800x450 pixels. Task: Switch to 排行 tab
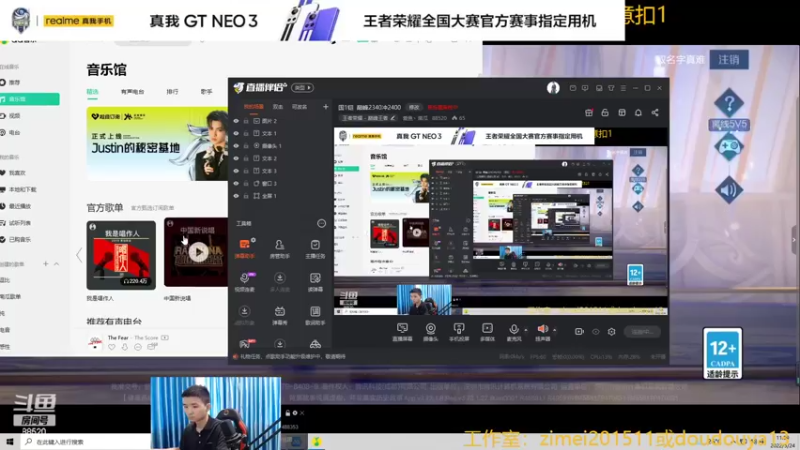pos(172,92)
